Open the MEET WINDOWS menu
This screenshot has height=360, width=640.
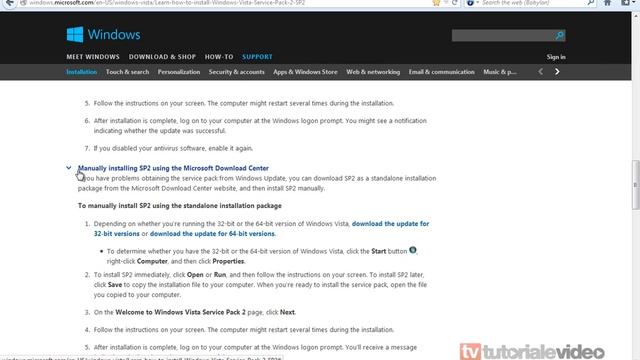(93, 57)
